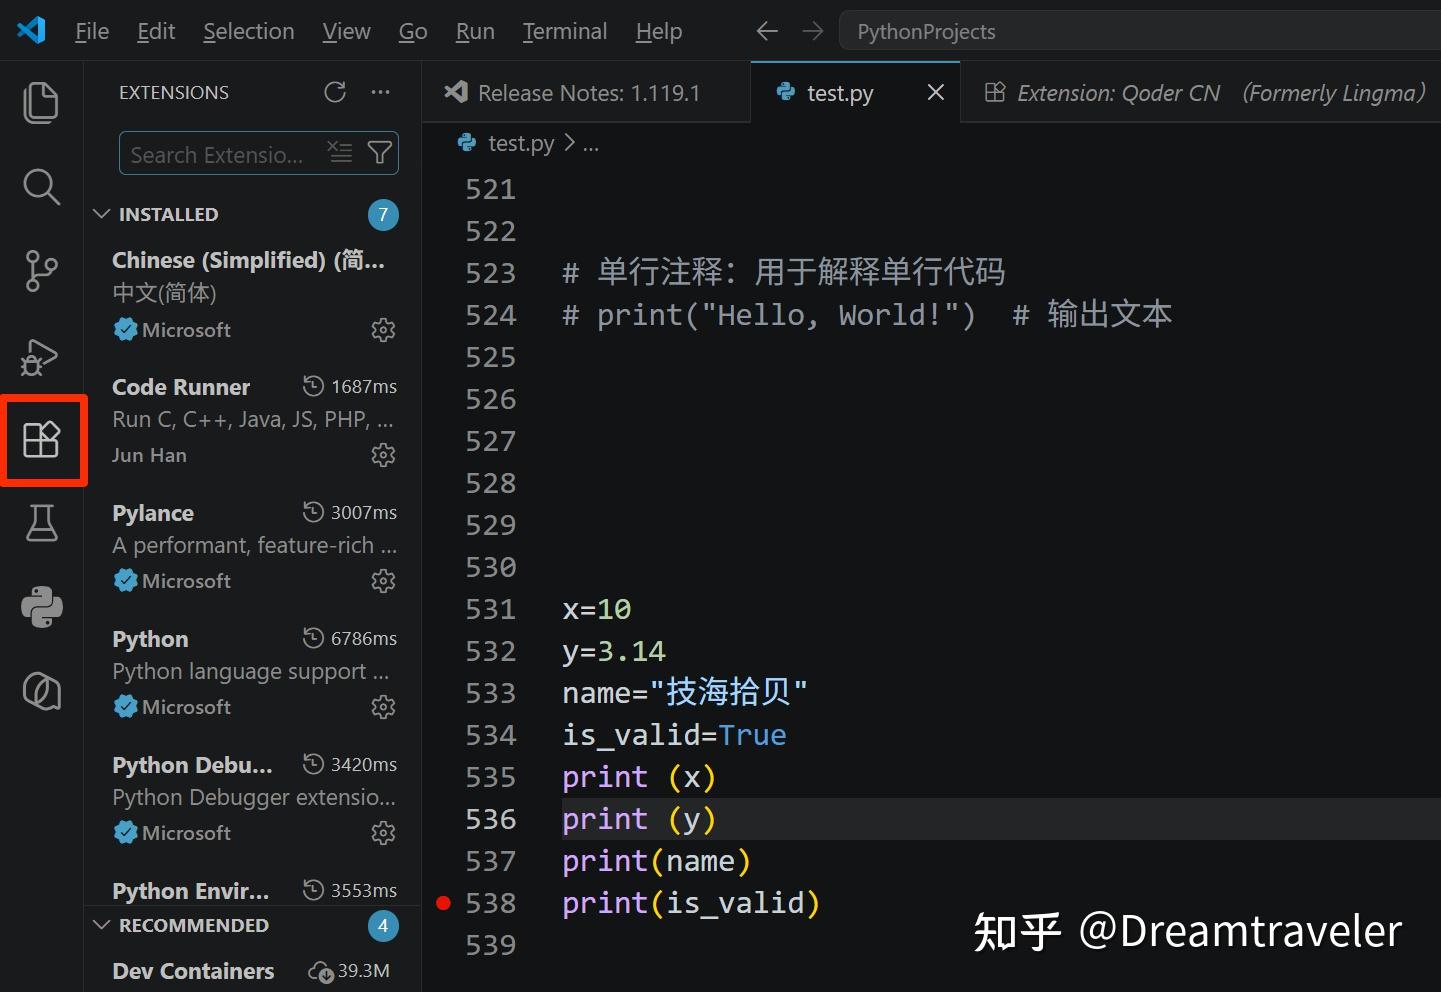The image size is (1441, 992).
Task: Select the Dev Containers extension entry
Action: [x=253, y=971]
